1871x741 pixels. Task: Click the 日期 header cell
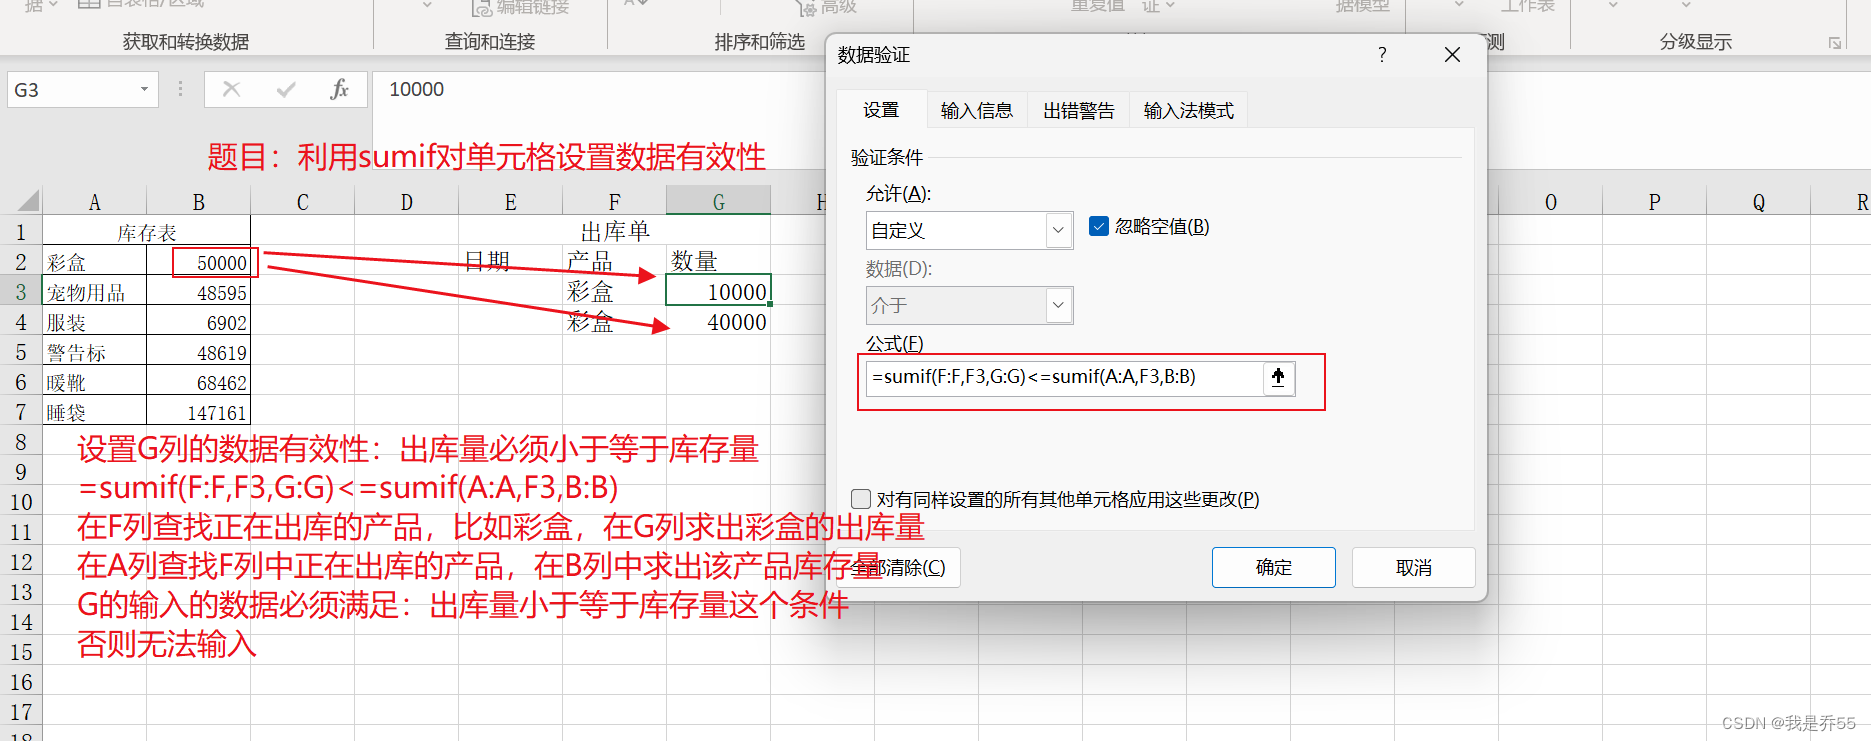point(510,261)
